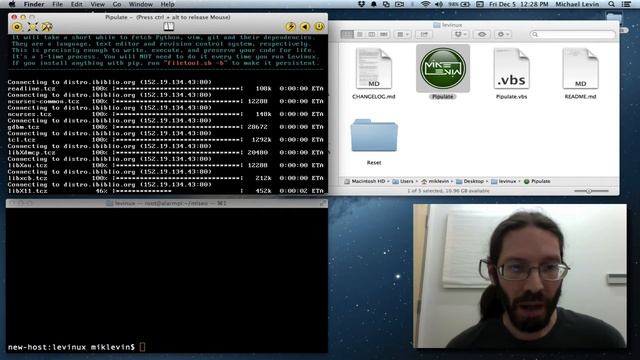The image size is (640, 360).
Task: Click the Michael Levin user name in menu bar
Action: [577, 4]
